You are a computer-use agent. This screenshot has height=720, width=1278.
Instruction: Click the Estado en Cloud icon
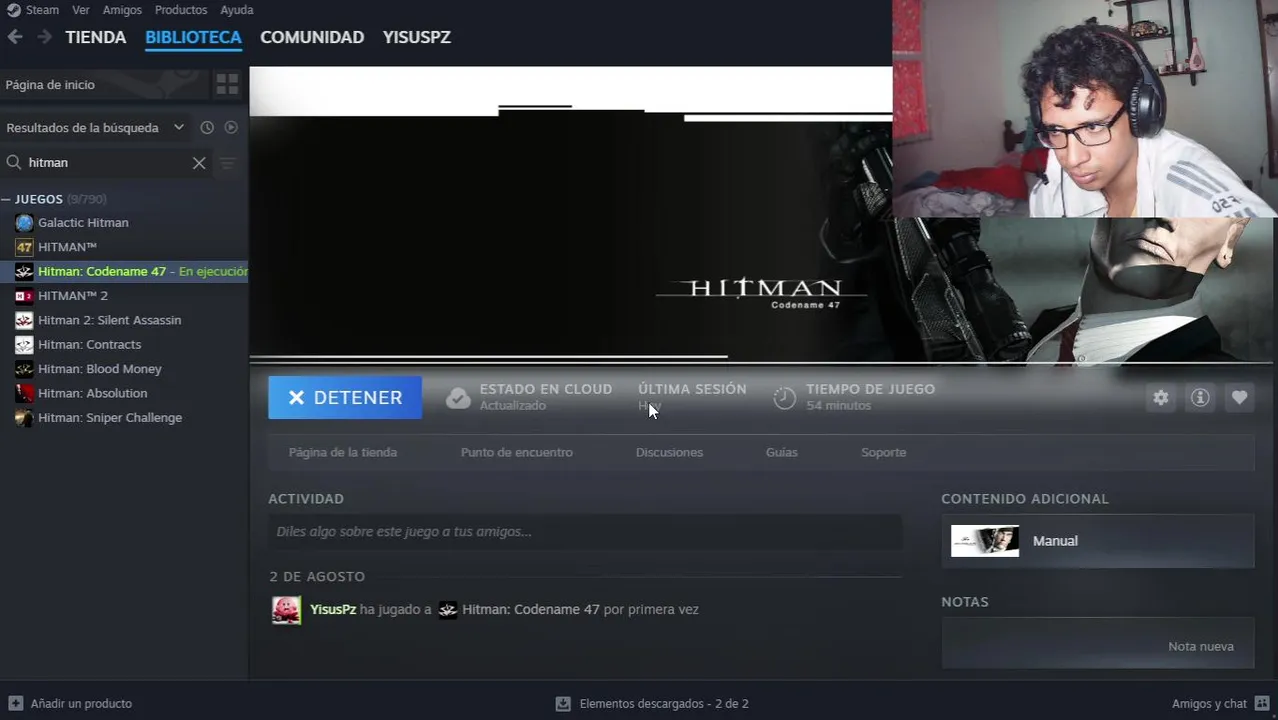coord(458,398)
